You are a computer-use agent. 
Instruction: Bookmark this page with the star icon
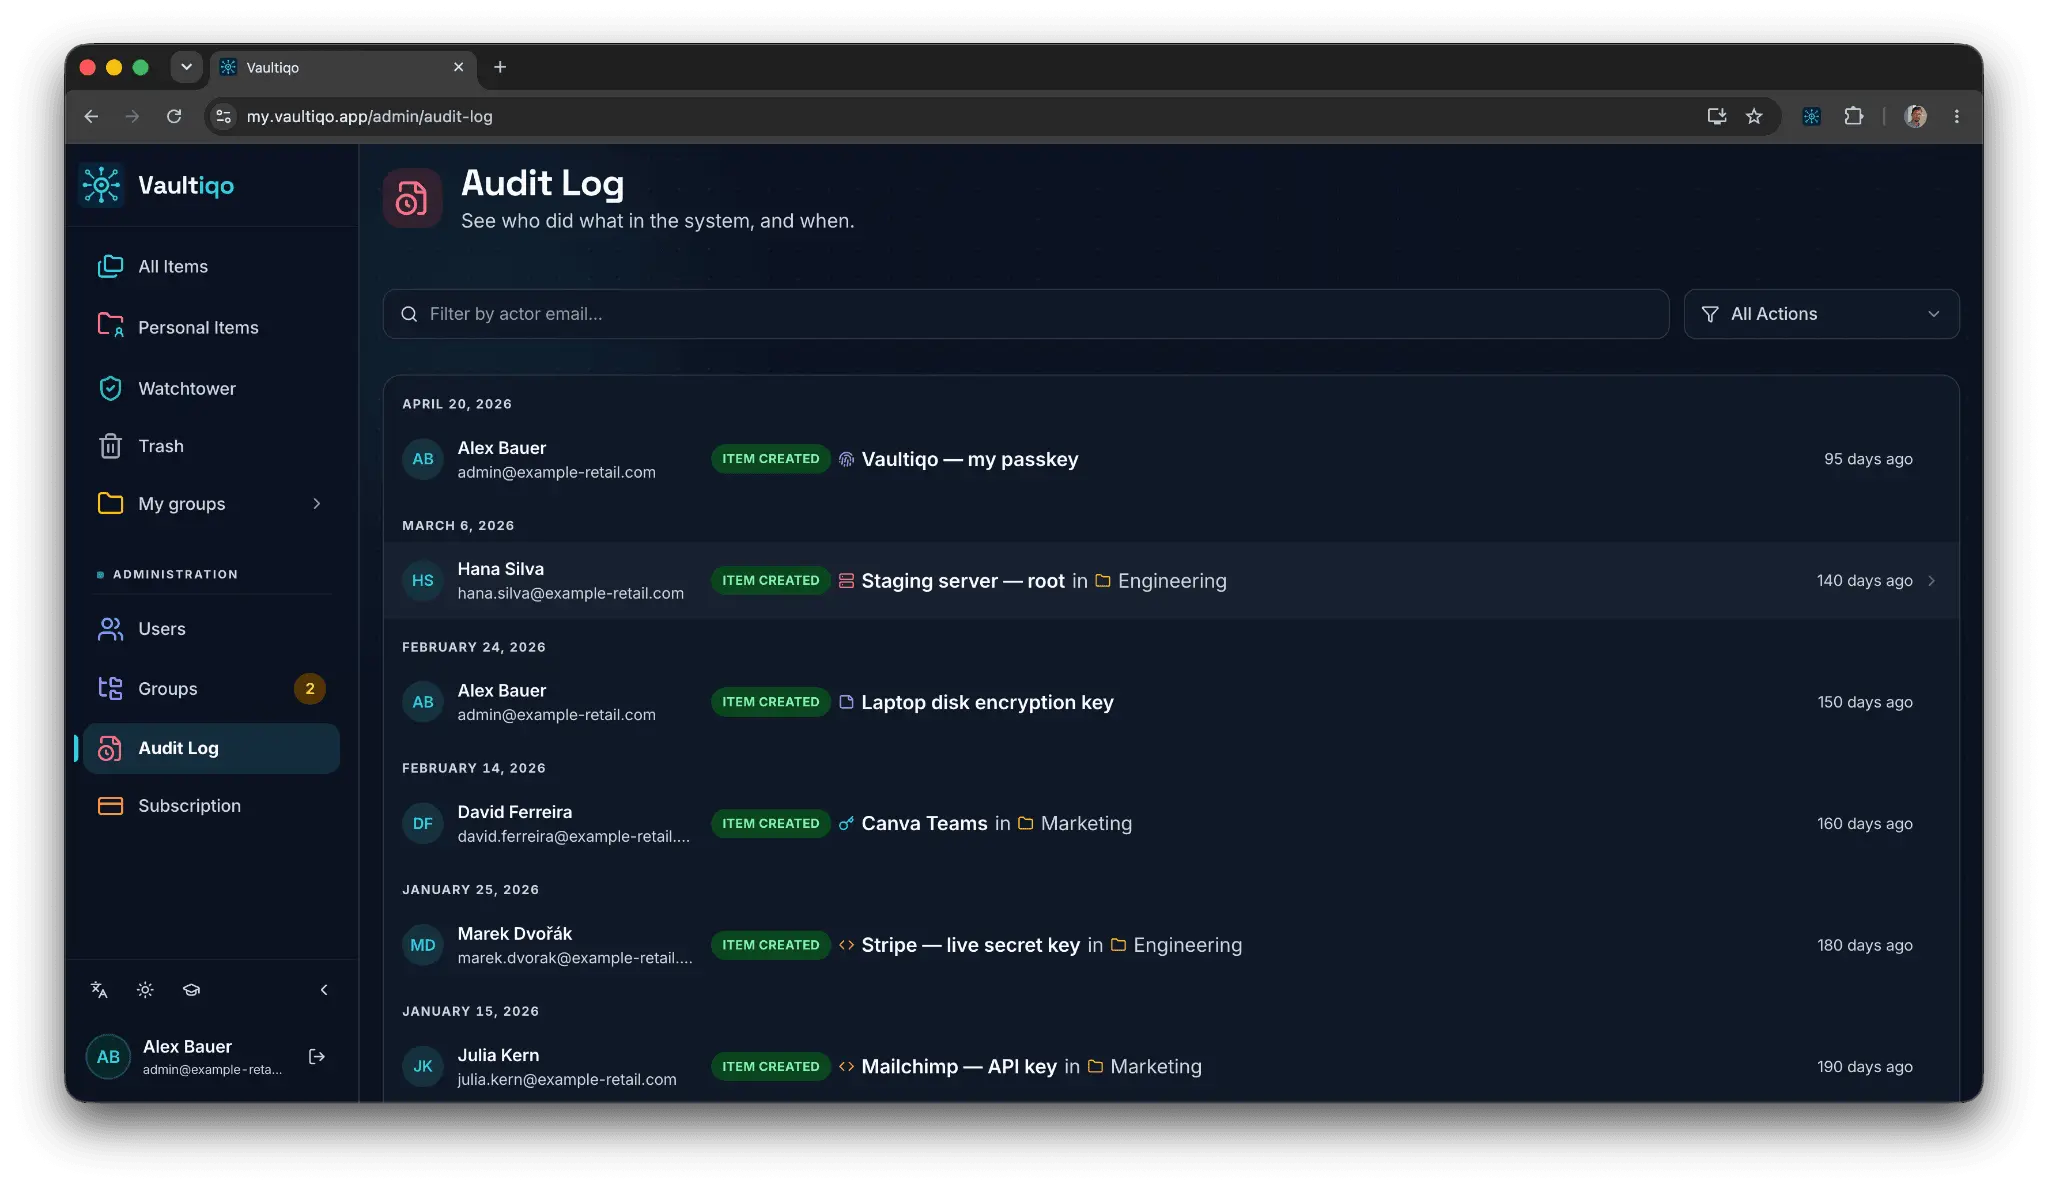(x=1754, y=116)
